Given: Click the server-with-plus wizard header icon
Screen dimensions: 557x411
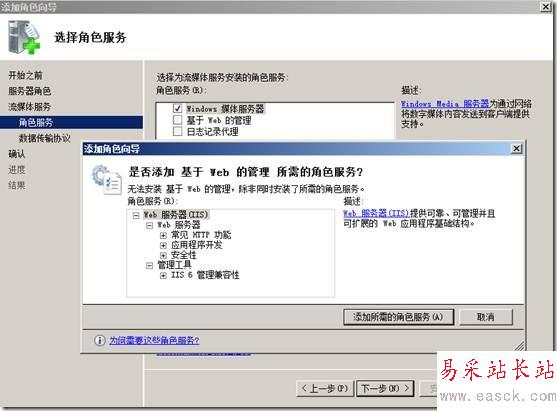Looking at the screenshot, I should [x=24, y=37].
